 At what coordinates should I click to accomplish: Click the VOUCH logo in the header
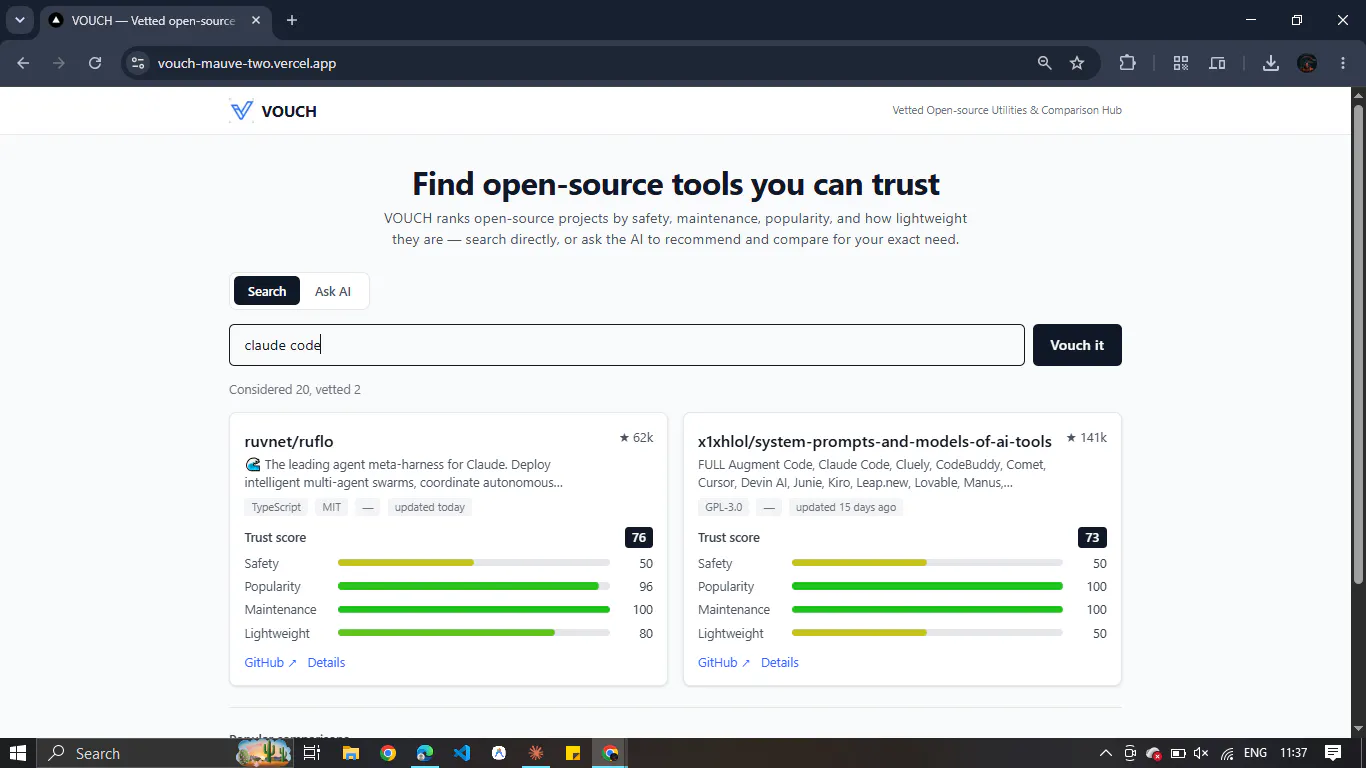point(273,111)
